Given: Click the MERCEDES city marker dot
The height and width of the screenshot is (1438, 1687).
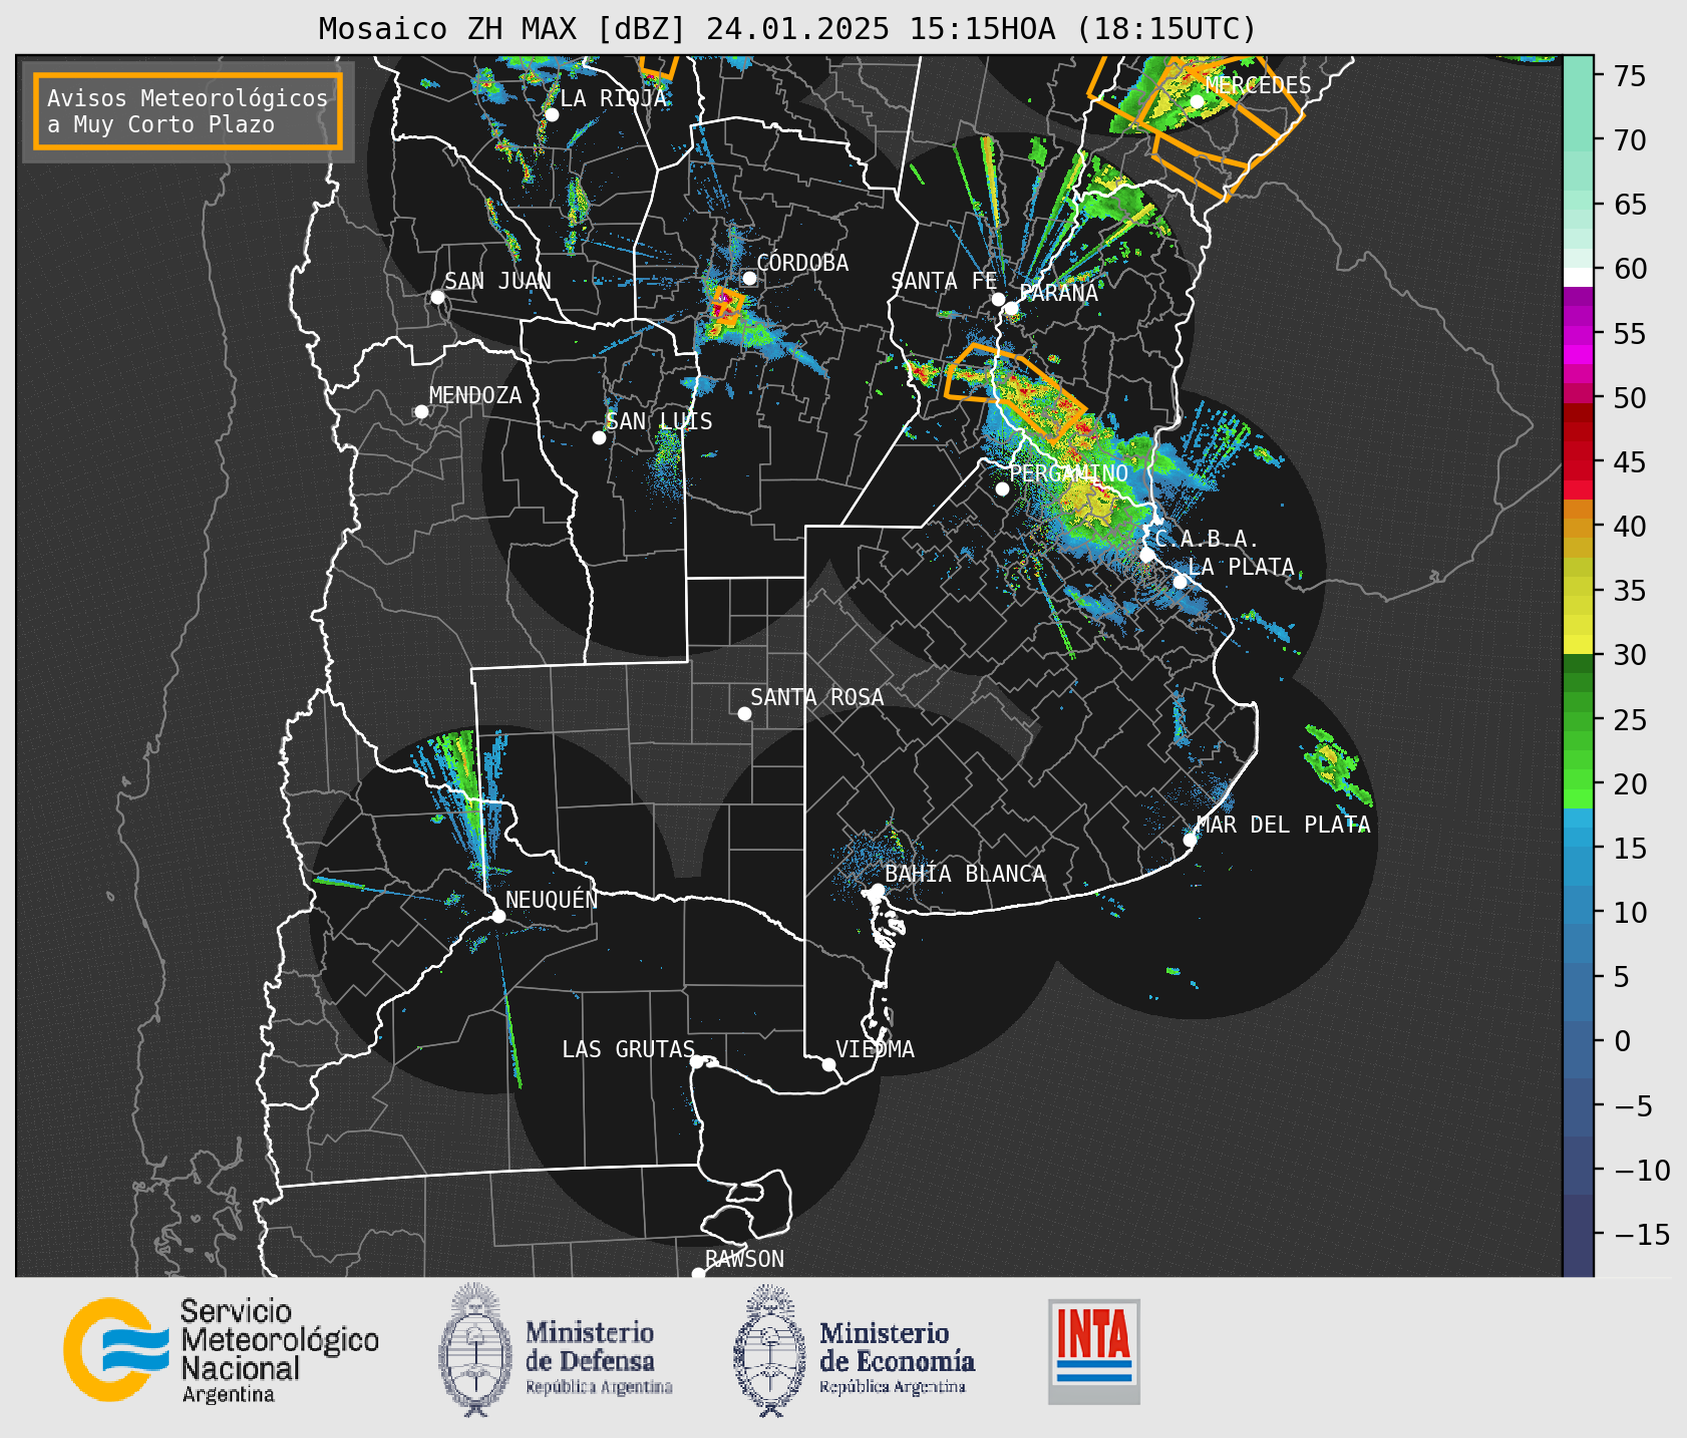Looking at the screenshot, I should click(x=1197, y=101).
